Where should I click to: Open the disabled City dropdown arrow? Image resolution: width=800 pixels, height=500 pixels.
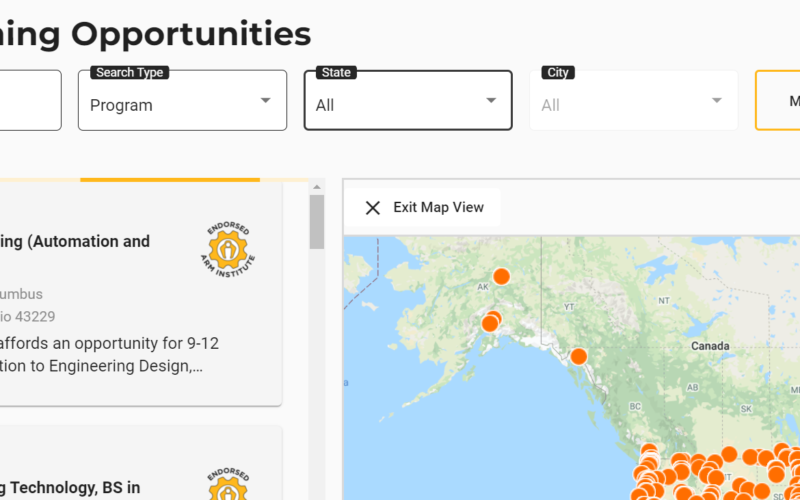[717, 100]
